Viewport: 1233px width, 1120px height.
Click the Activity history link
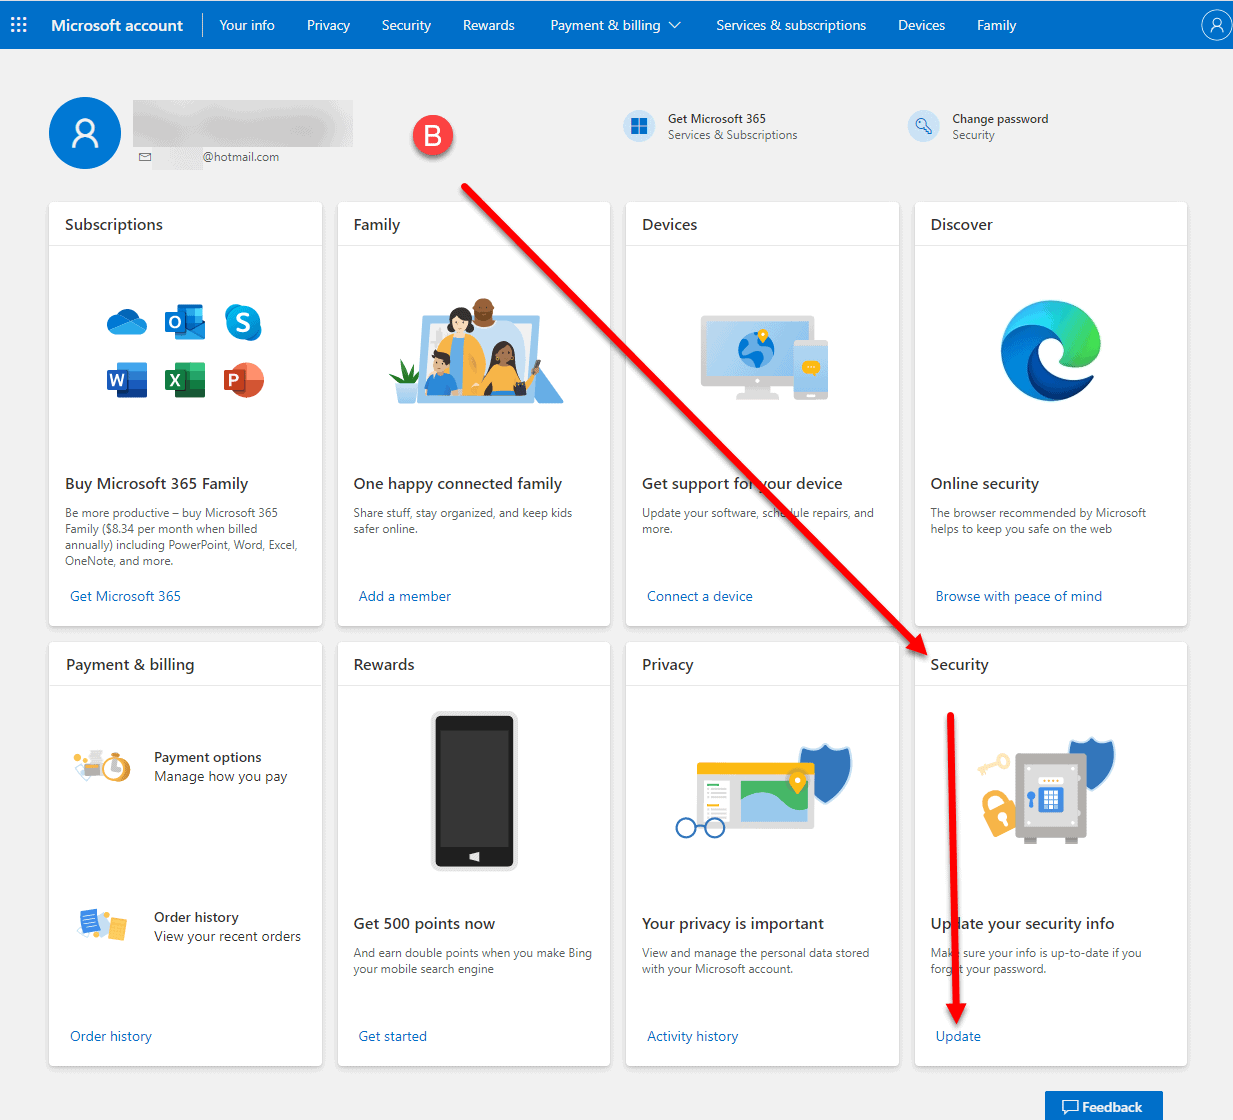point(693,1036)
